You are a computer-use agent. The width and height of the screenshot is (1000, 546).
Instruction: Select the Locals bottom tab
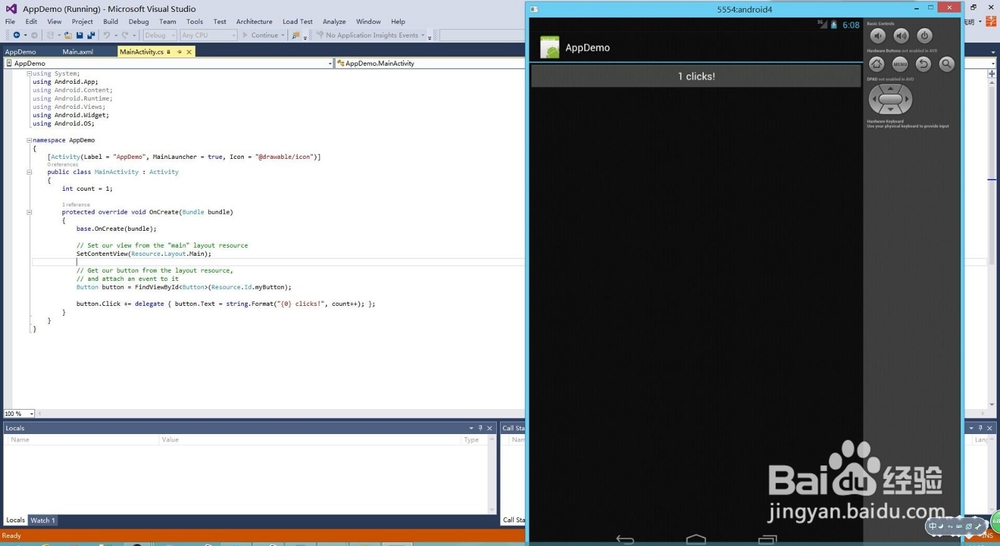[15, 520]
